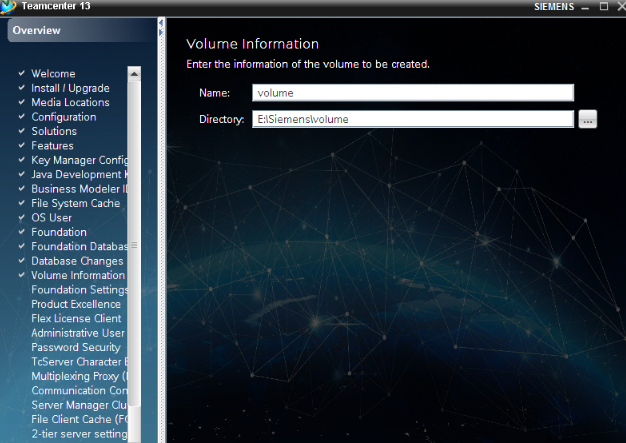
Task: Open the OS User step
Action: click(51, 218)
